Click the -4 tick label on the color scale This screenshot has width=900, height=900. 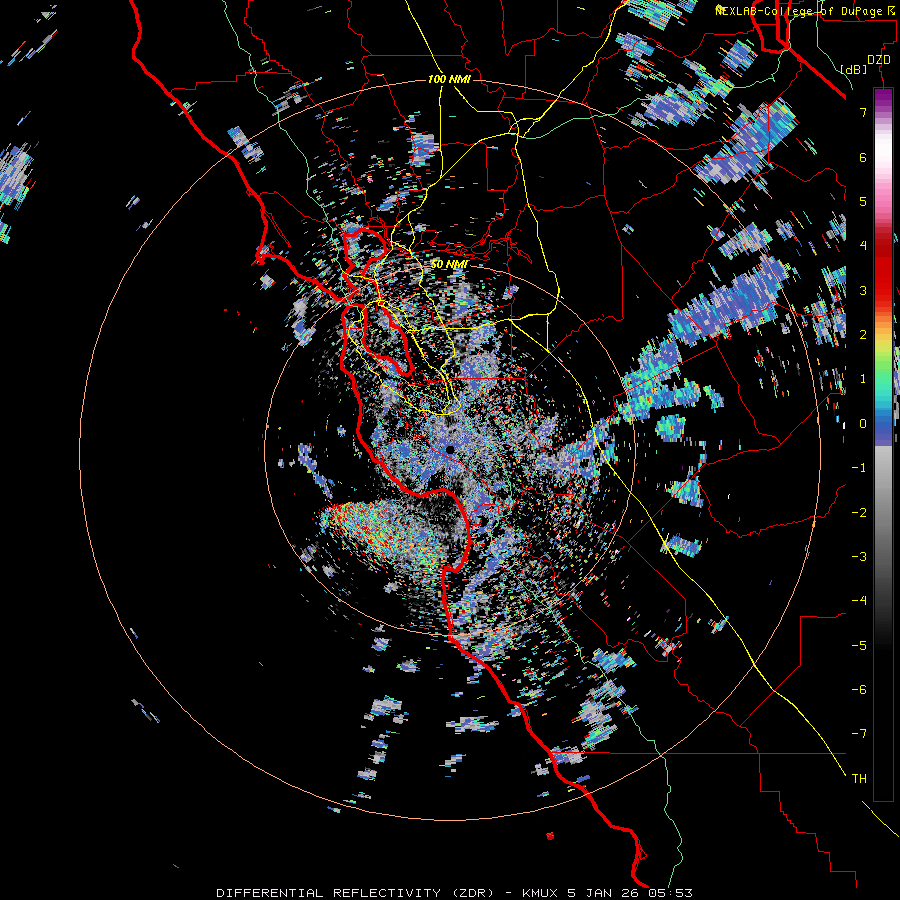coord(859,601)
